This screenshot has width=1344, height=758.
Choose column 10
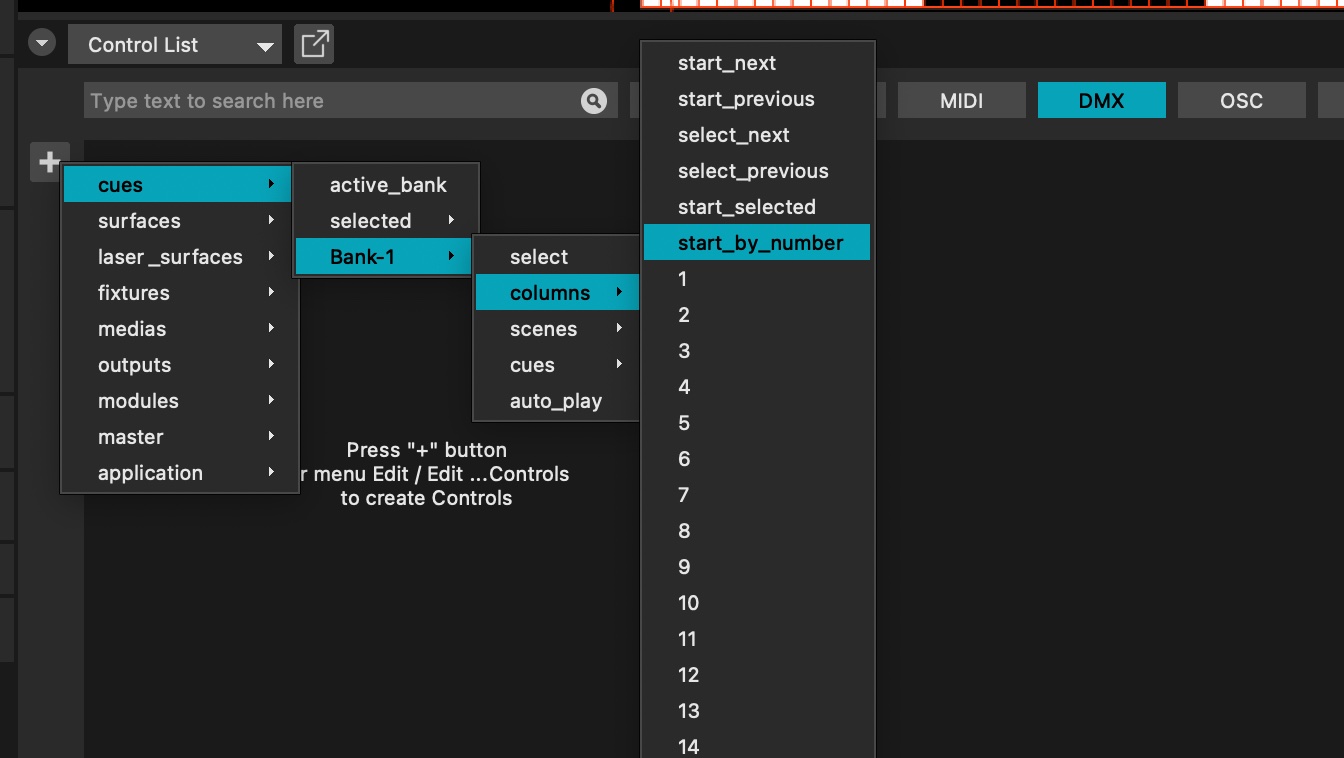click(x=757, y=603)
